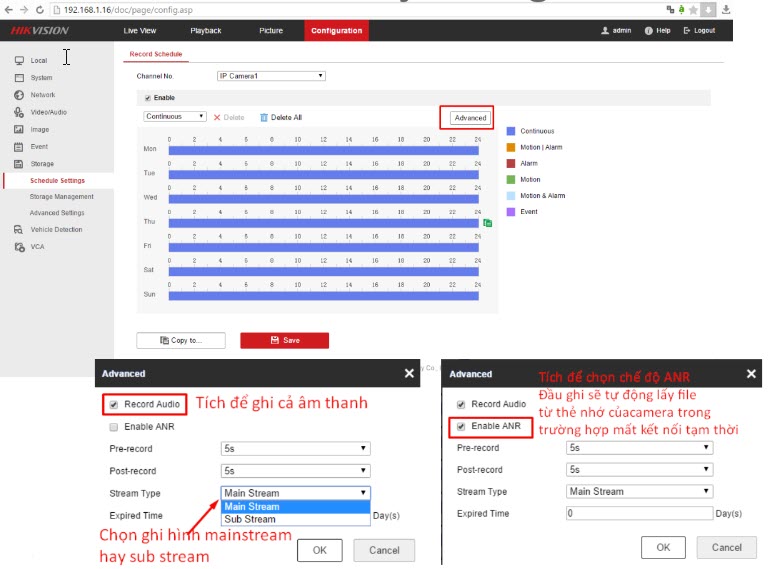779x569 pixels.
Task: Click the Event calendar icon in sidebar
Action: coord(19,146)
